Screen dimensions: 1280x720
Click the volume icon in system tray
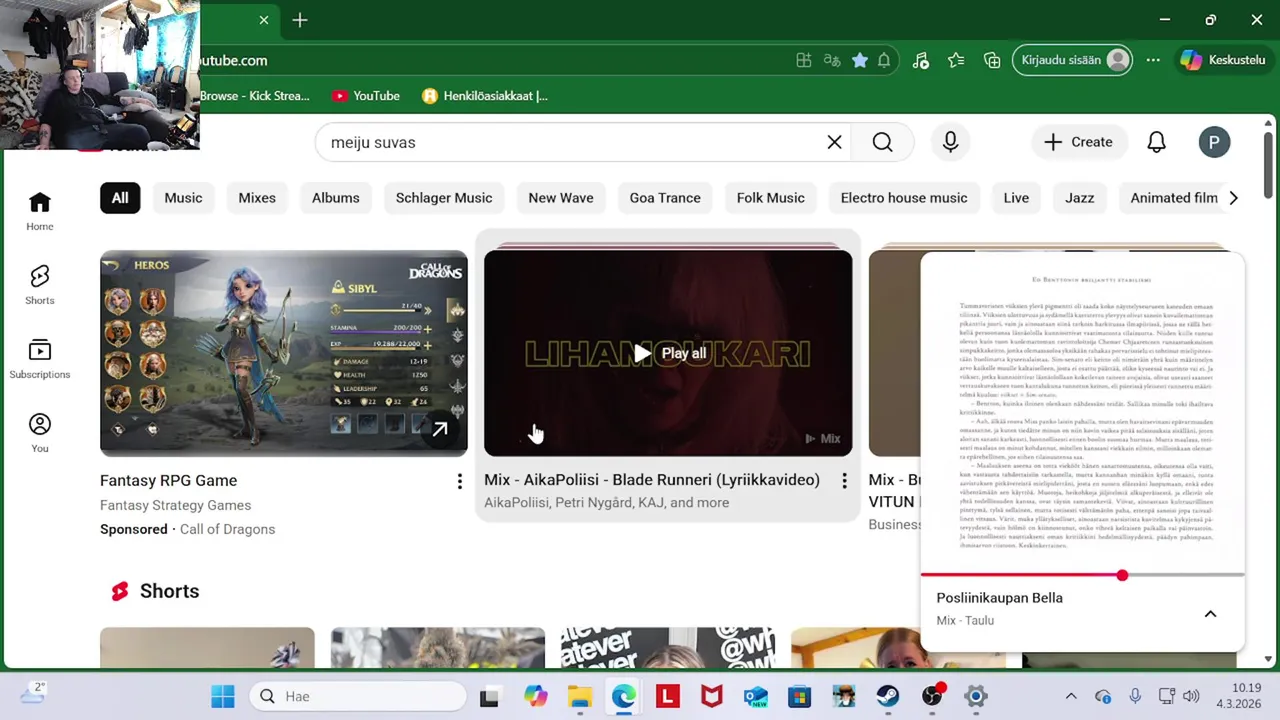[1191, 696]
